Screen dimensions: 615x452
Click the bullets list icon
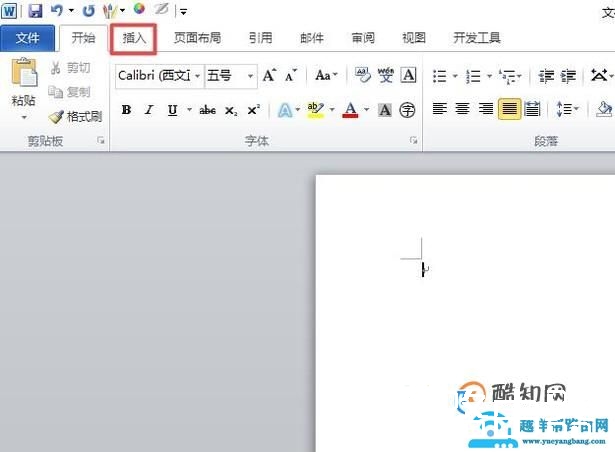(x=440, y=76)
